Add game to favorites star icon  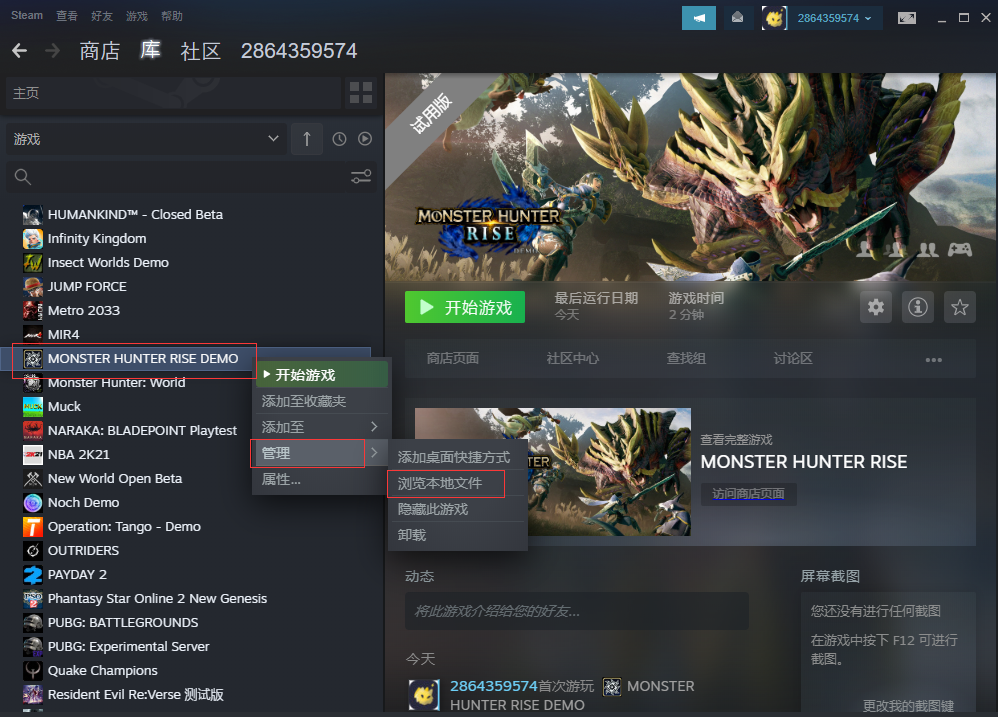[959, 307]
